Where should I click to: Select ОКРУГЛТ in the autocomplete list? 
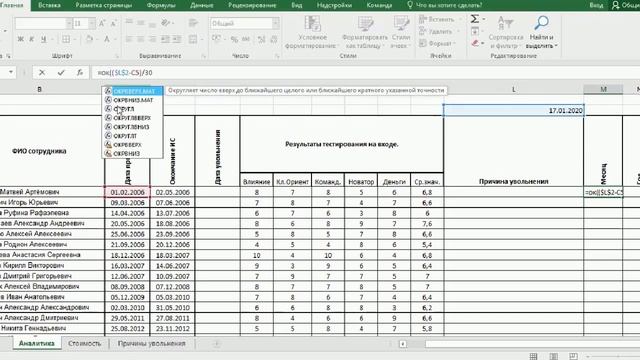pyautogui.click(x=133, y=136)
